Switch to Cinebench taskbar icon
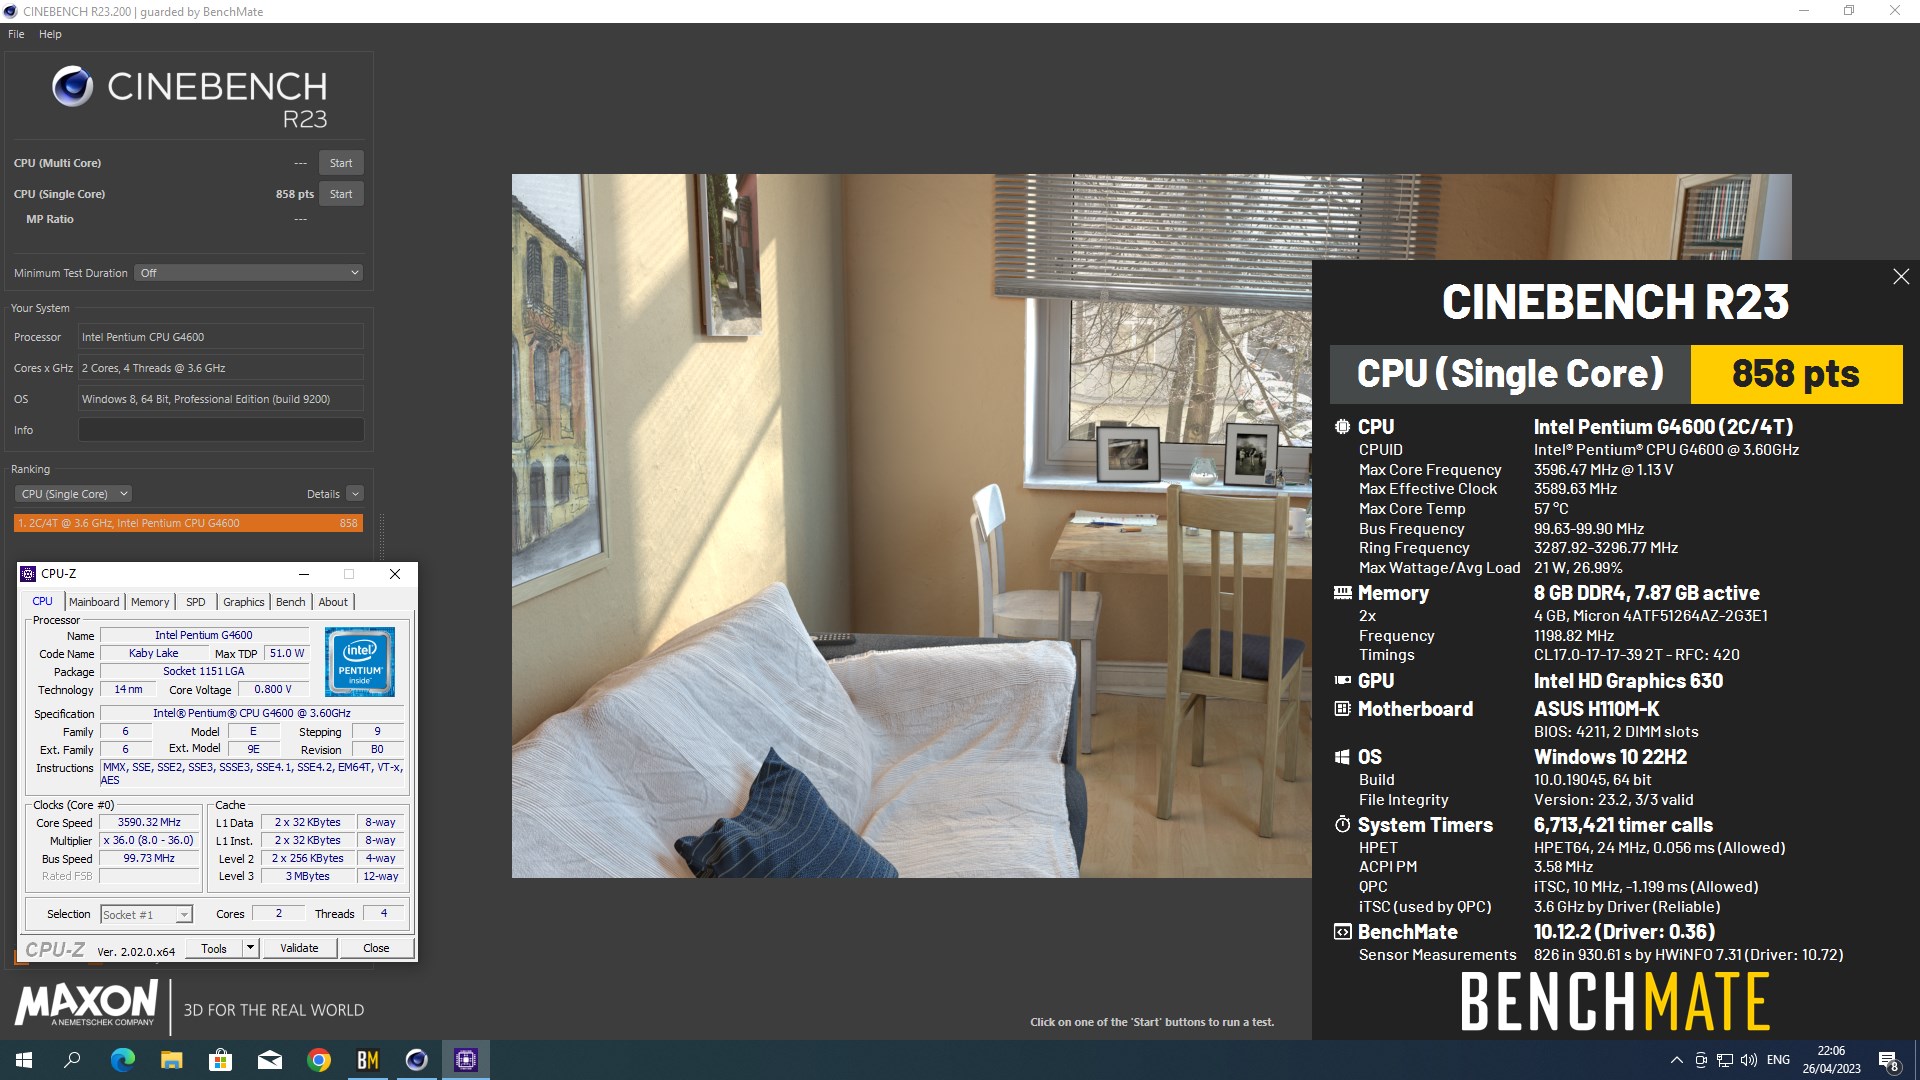1920x1080 pixels. coord(417,1060)
